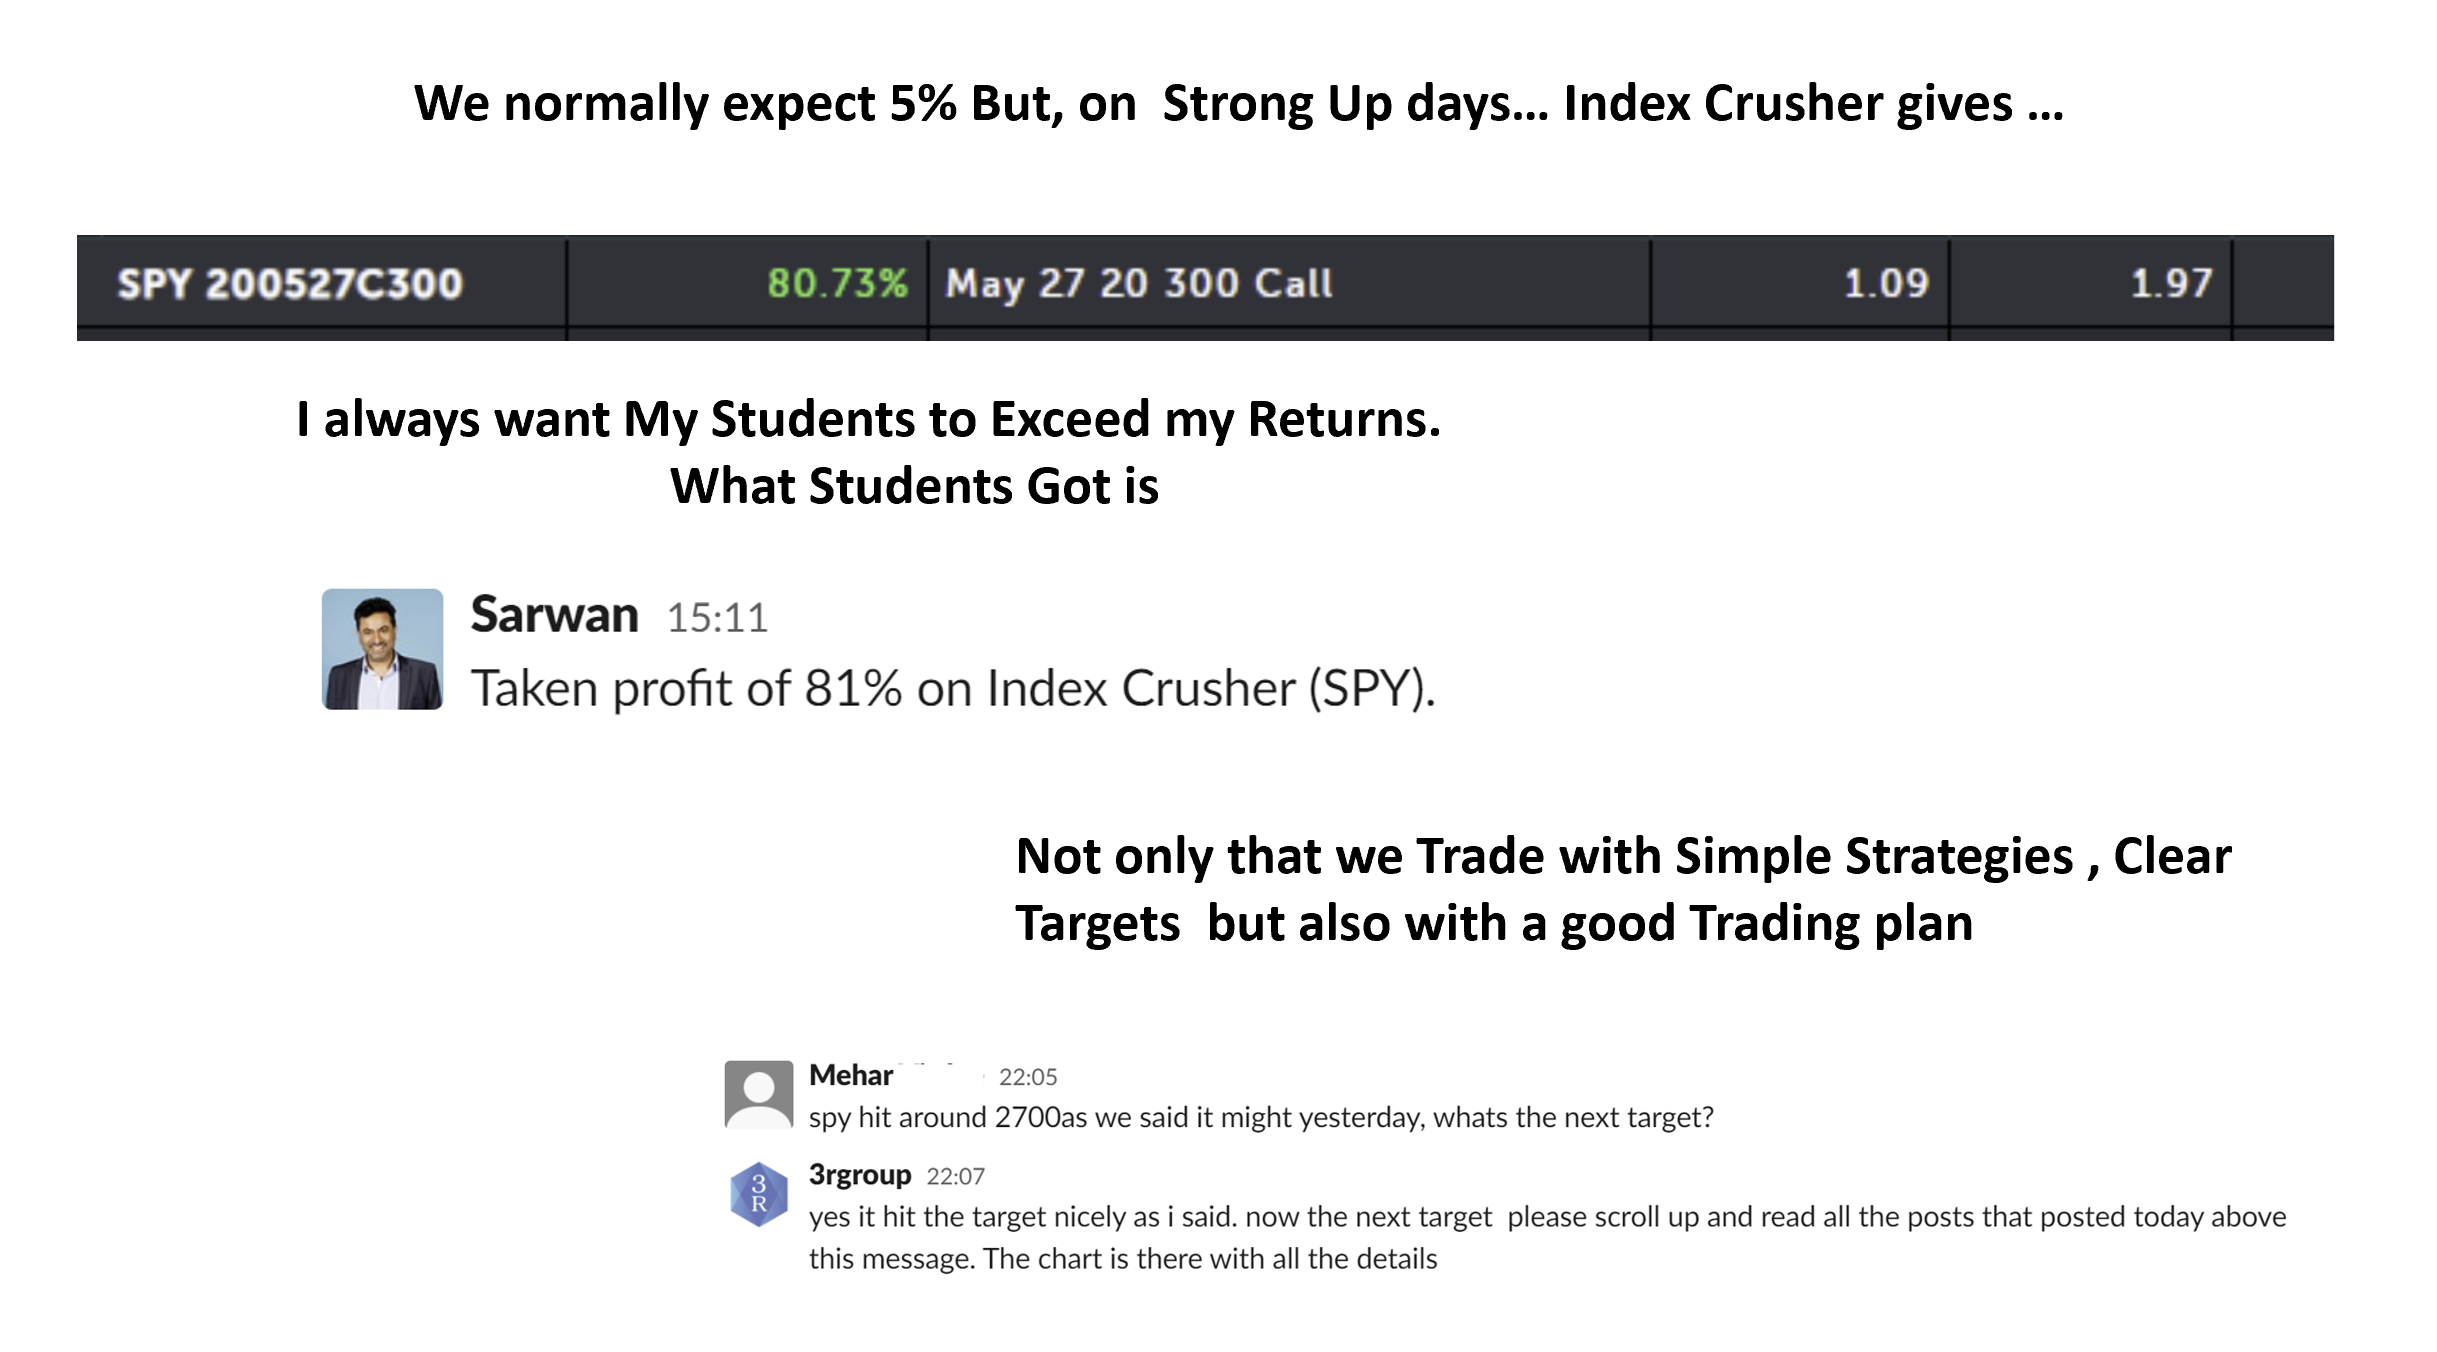Click Sarwan's profile photo avatar
Screen dimensions: 2437x1352
coord(382,649)
